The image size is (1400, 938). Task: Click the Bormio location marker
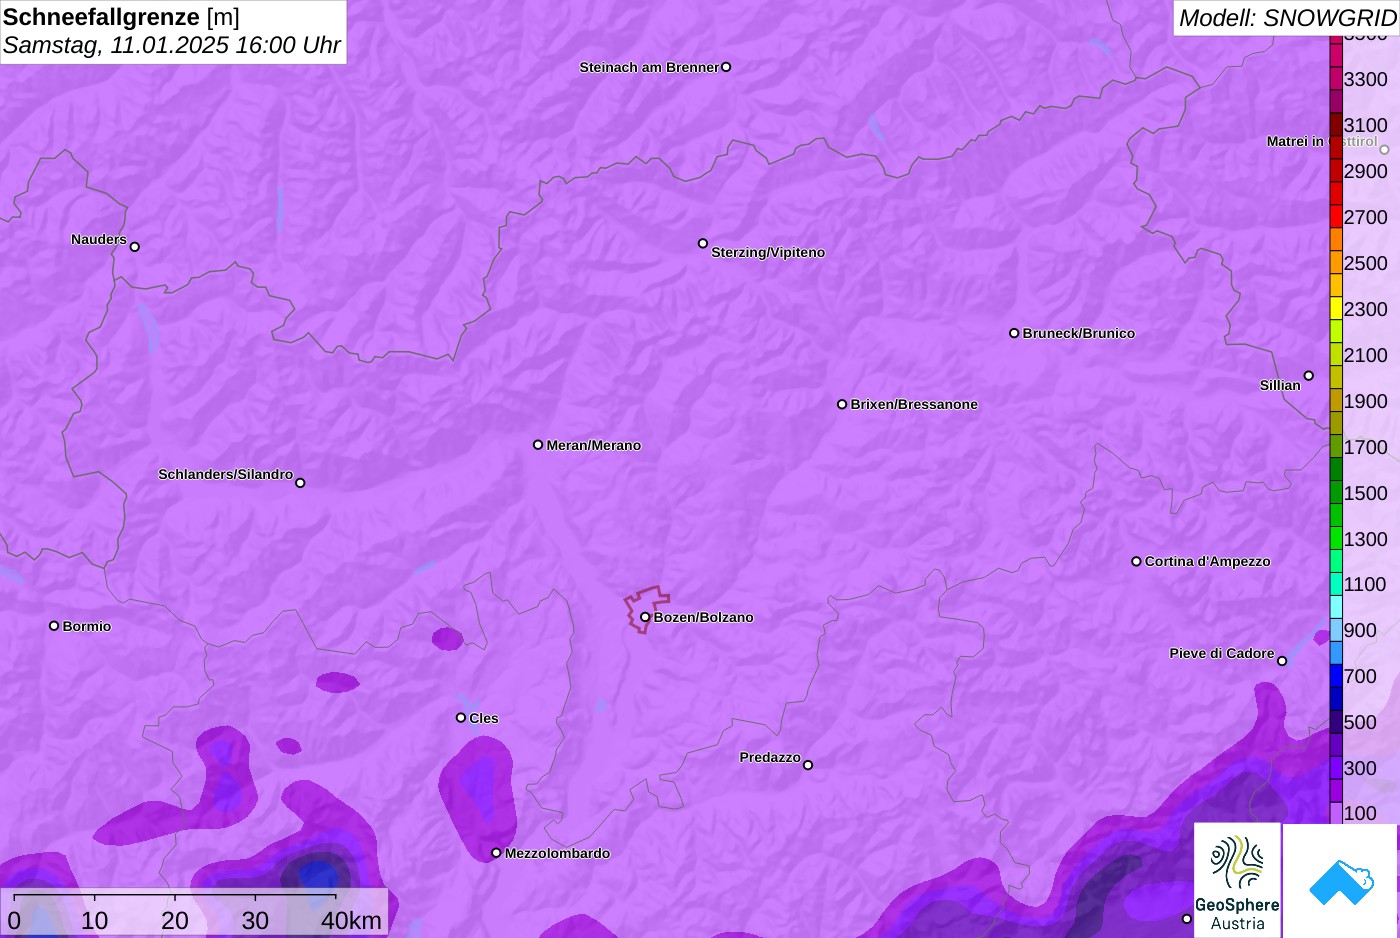pyautogui.click(x=54, y=626)
